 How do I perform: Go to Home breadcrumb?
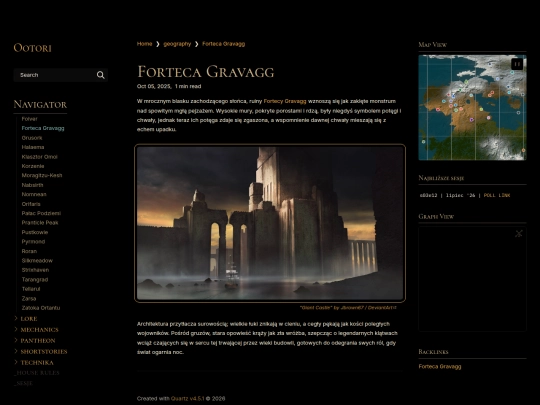pyautogui.click(x=144, y=44)
